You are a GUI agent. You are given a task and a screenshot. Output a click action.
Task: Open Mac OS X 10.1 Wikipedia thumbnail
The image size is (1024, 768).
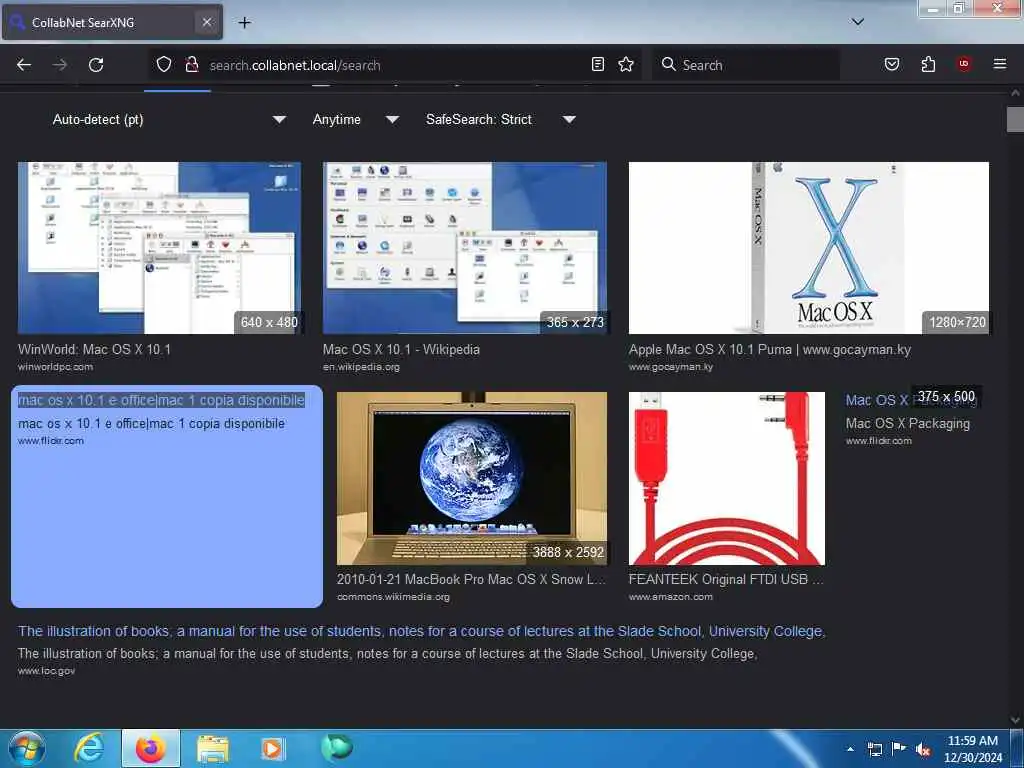tap(464, 248)
